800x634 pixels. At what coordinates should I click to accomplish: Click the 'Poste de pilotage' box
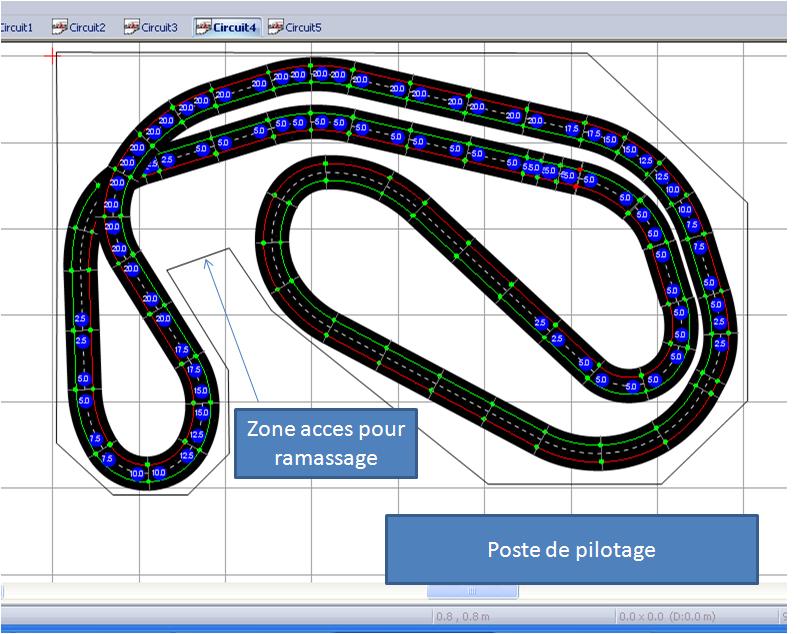pos(571,549)
